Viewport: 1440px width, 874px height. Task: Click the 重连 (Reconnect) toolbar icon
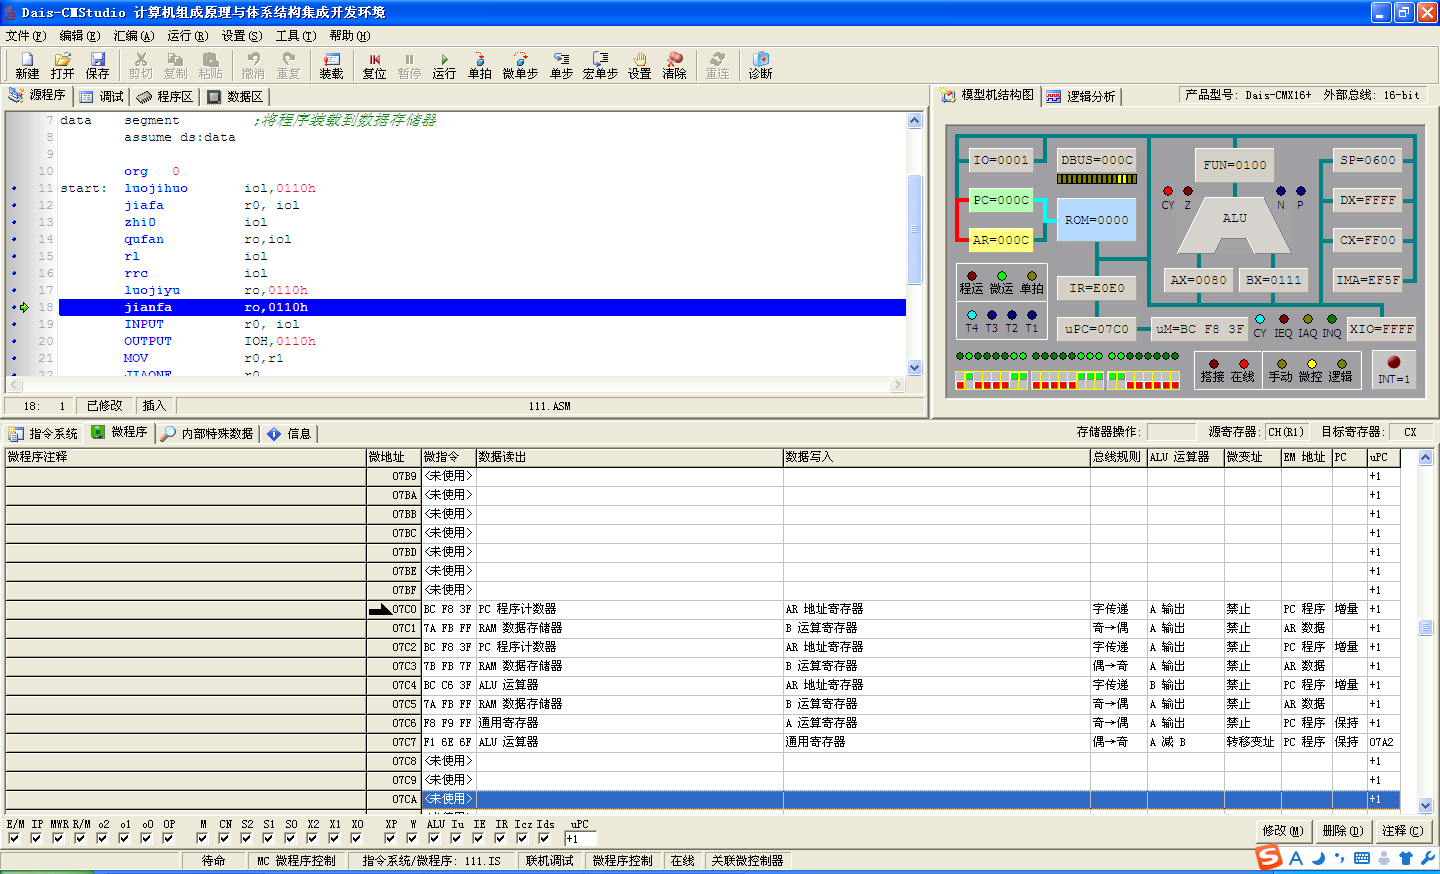tap(717, 66)
